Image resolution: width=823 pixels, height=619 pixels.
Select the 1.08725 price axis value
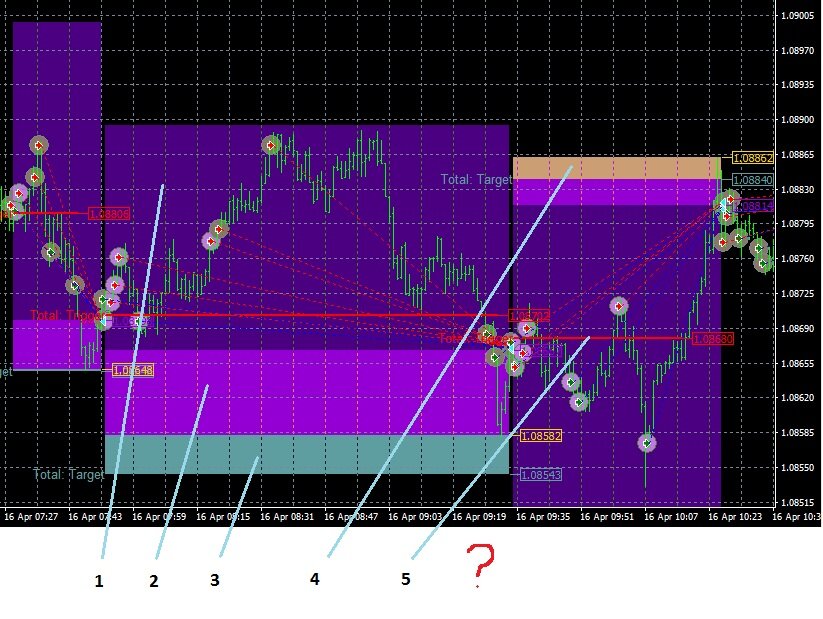click(797, 293)
